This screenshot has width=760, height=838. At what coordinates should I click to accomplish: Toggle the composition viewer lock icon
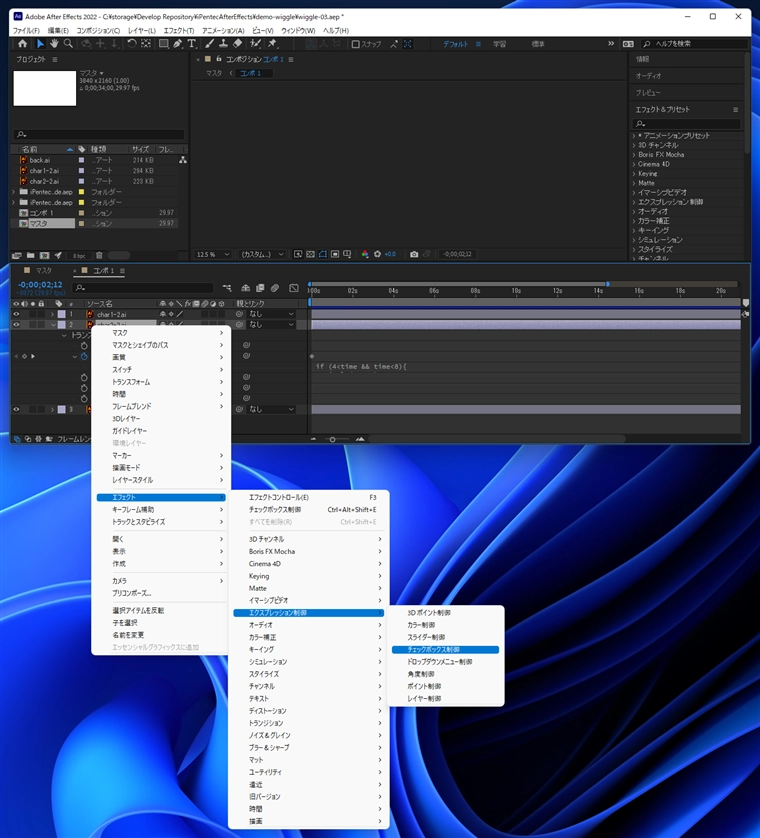click(x=219, y=59)
